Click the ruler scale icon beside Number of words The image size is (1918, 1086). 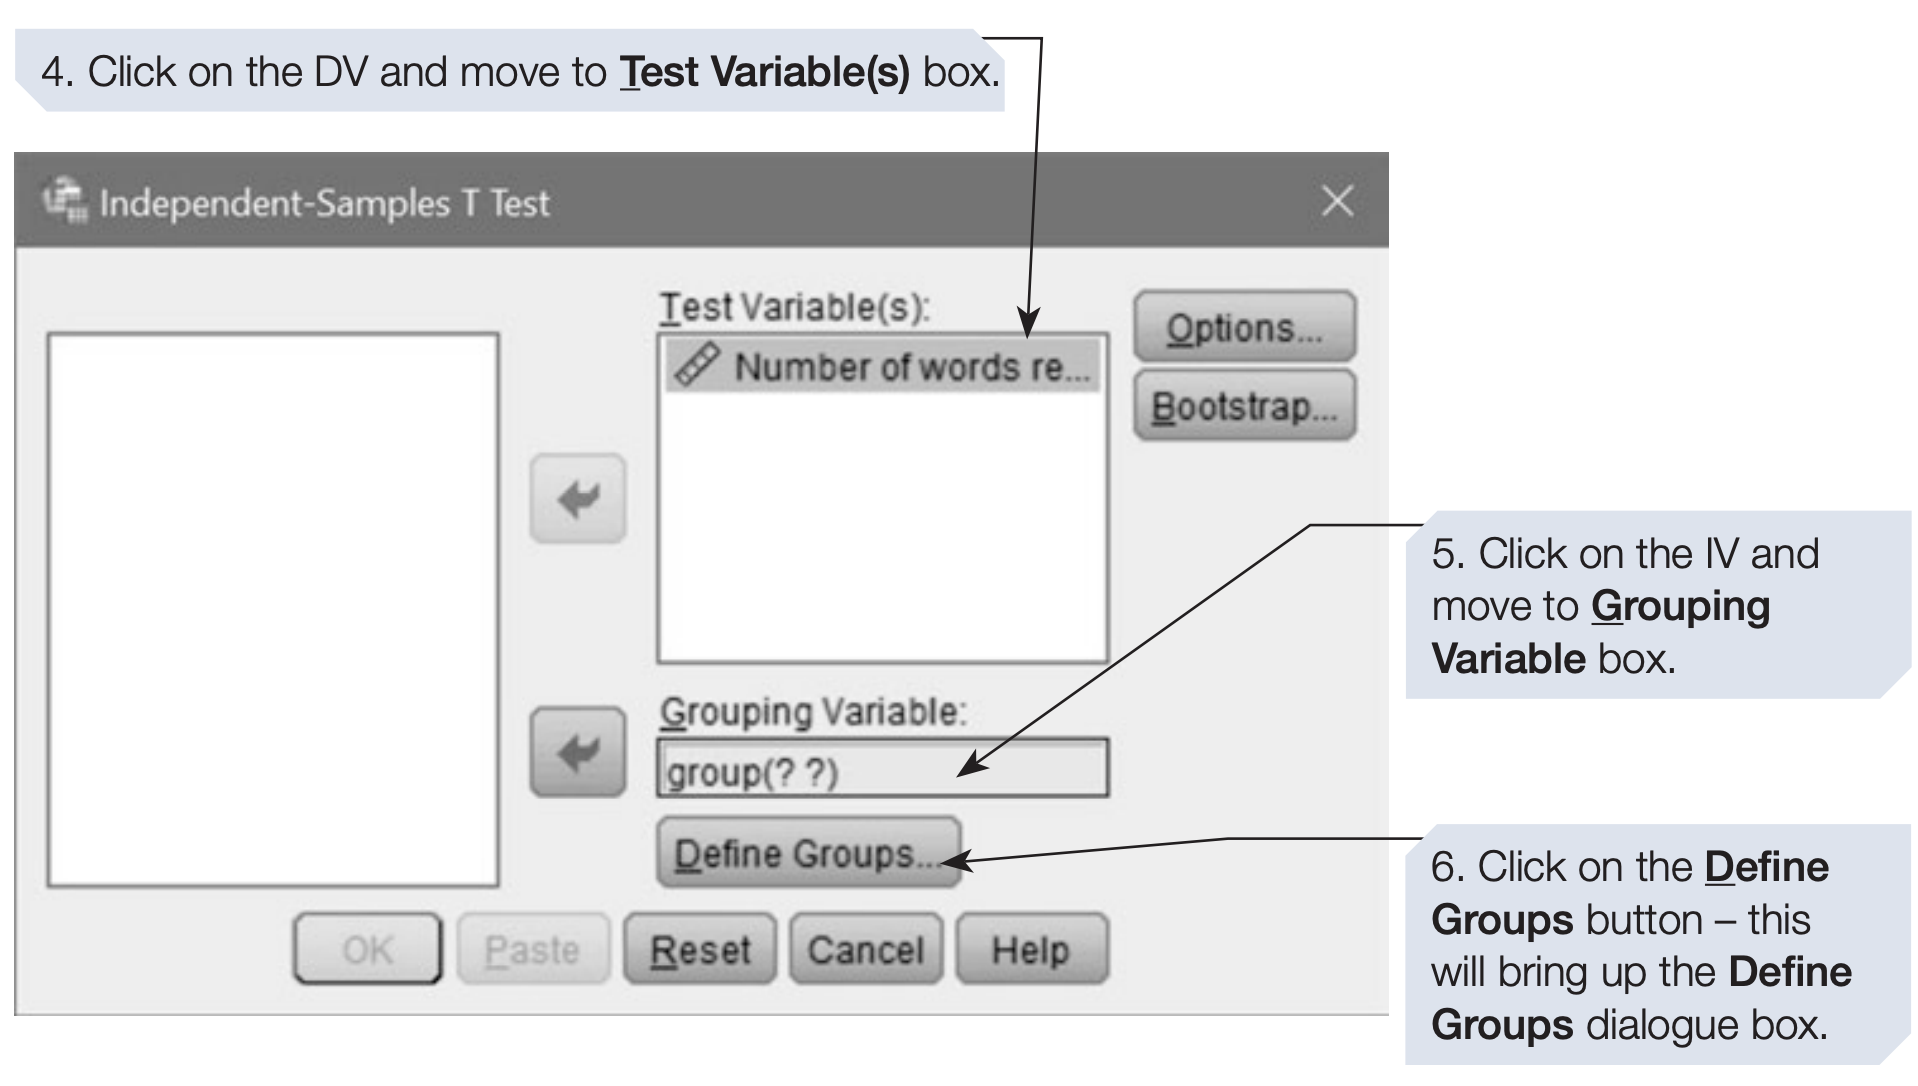pyautogui.click(x=697, y=365)
